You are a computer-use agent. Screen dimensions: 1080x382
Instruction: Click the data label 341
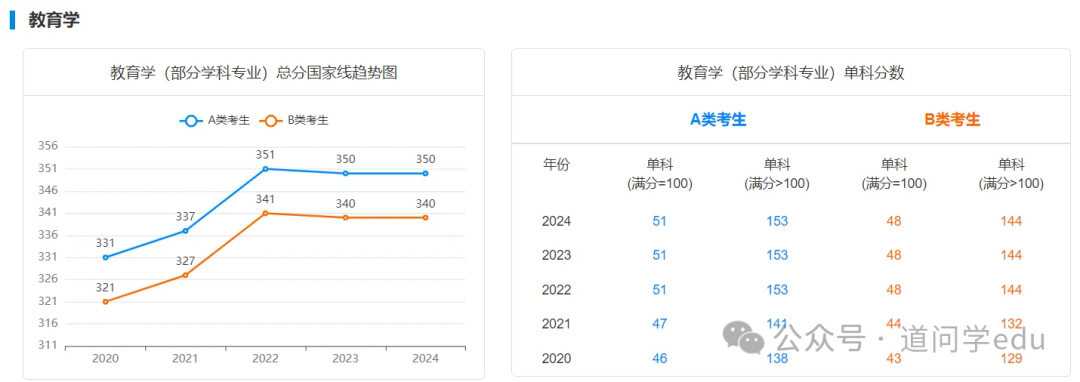point(265,199)
